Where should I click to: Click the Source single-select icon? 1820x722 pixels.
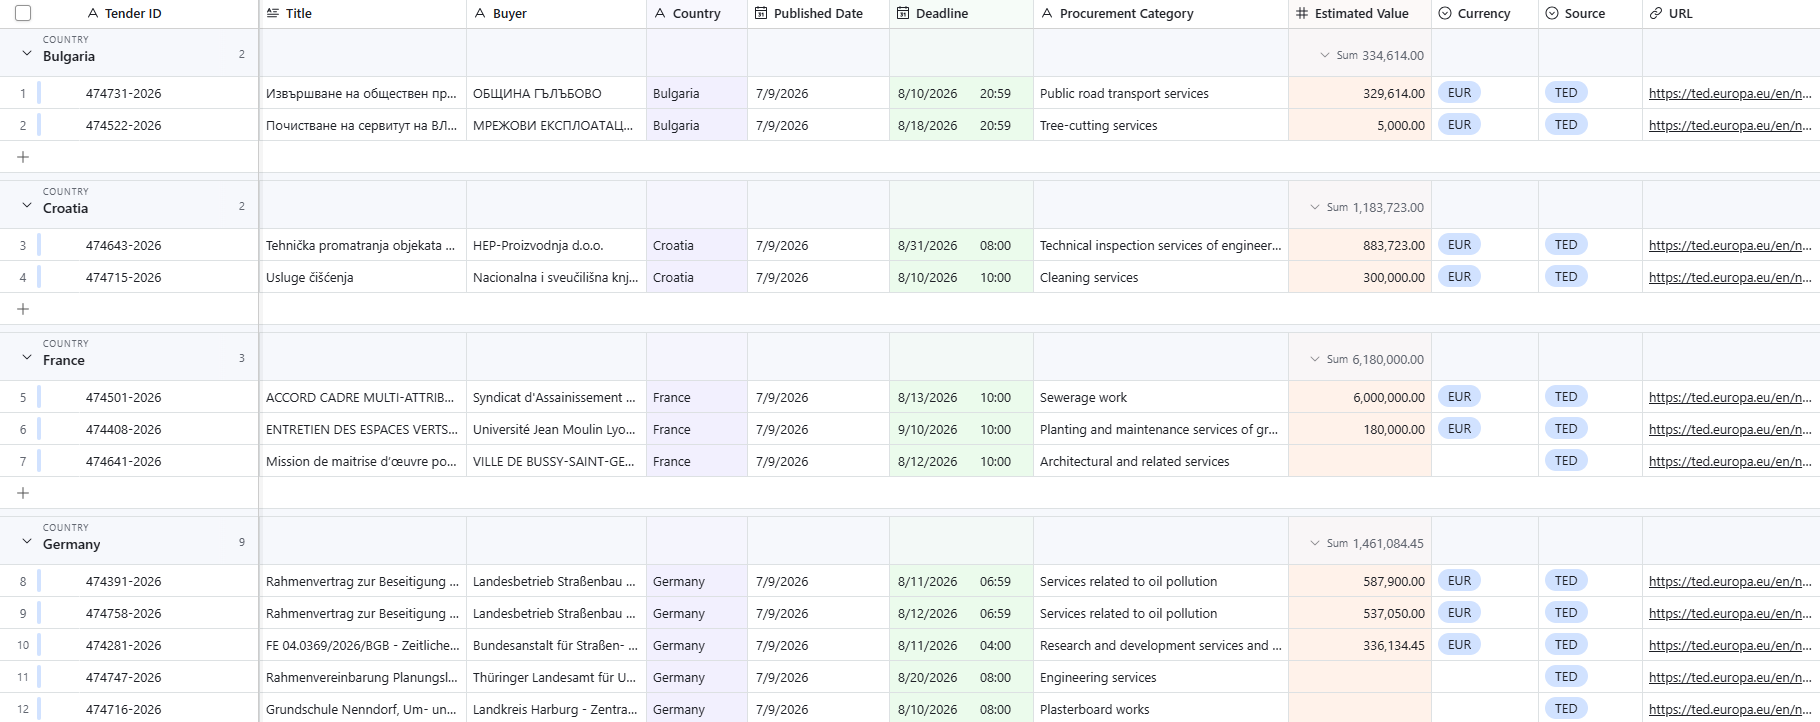pos(1552,14)
